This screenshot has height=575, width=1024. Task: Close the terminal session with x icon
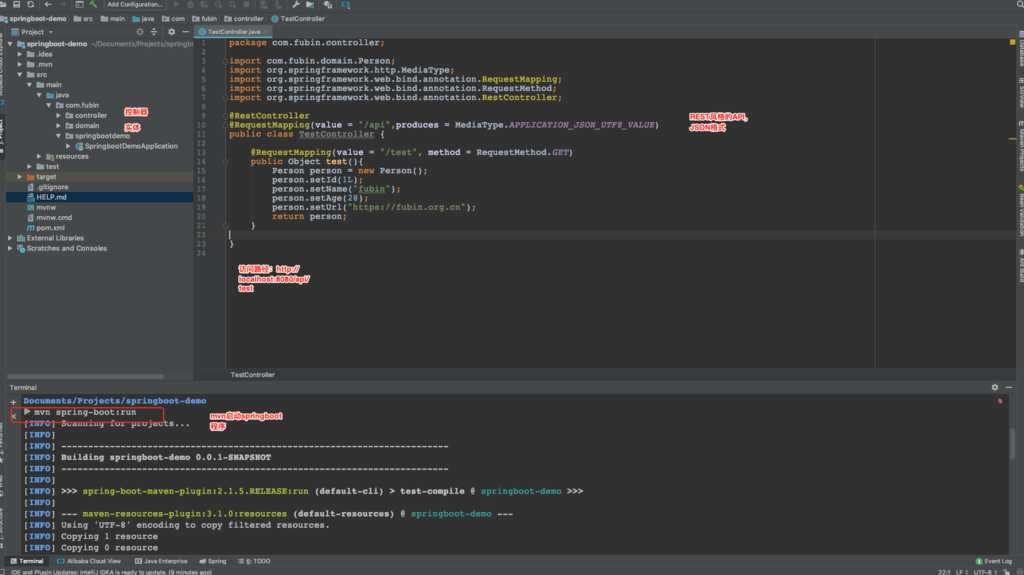(x=13, y=416)
